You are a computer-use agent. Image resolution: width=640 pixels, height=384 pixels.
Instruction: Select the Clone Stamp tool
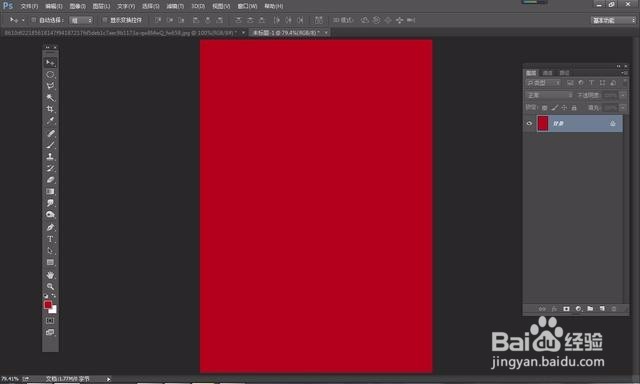click(x=50, y=156)
